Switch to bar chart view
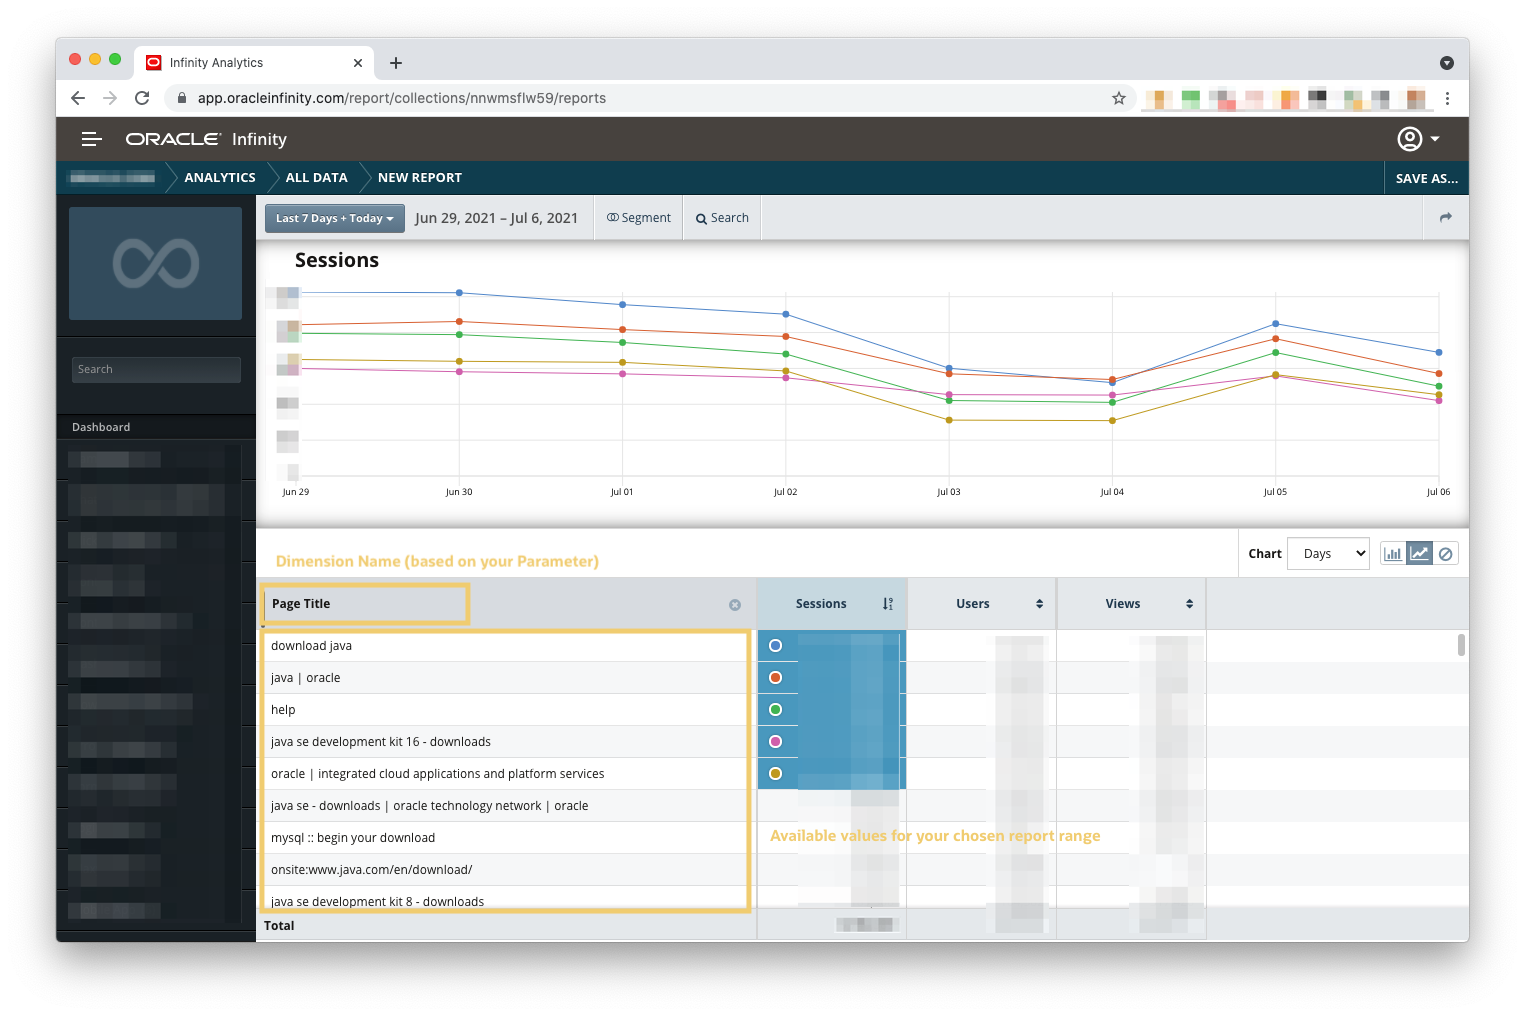 (1392, 553)
